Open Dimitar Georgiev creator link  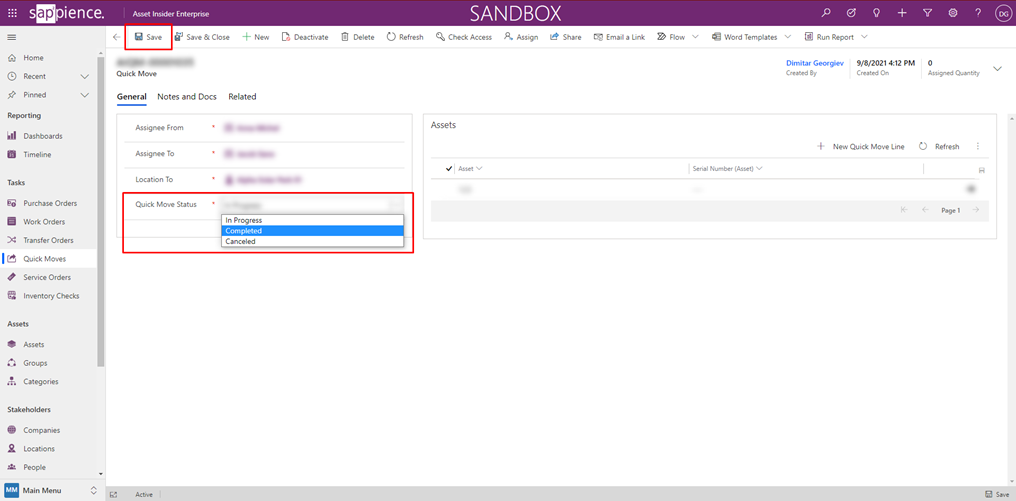point(813,63)
